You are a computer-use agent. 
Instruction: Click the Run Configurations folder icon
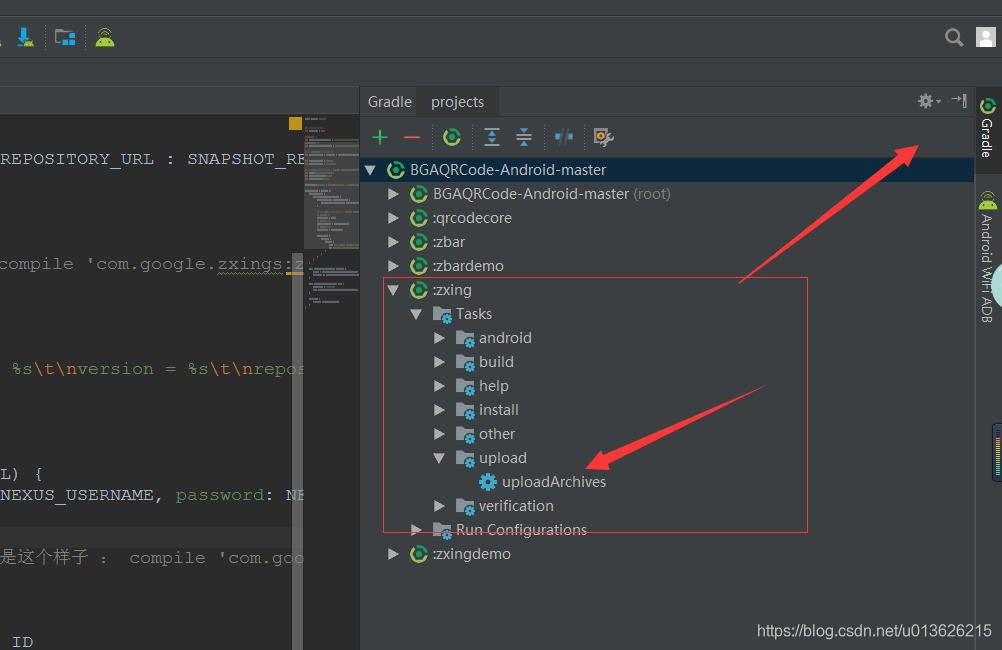442,530
